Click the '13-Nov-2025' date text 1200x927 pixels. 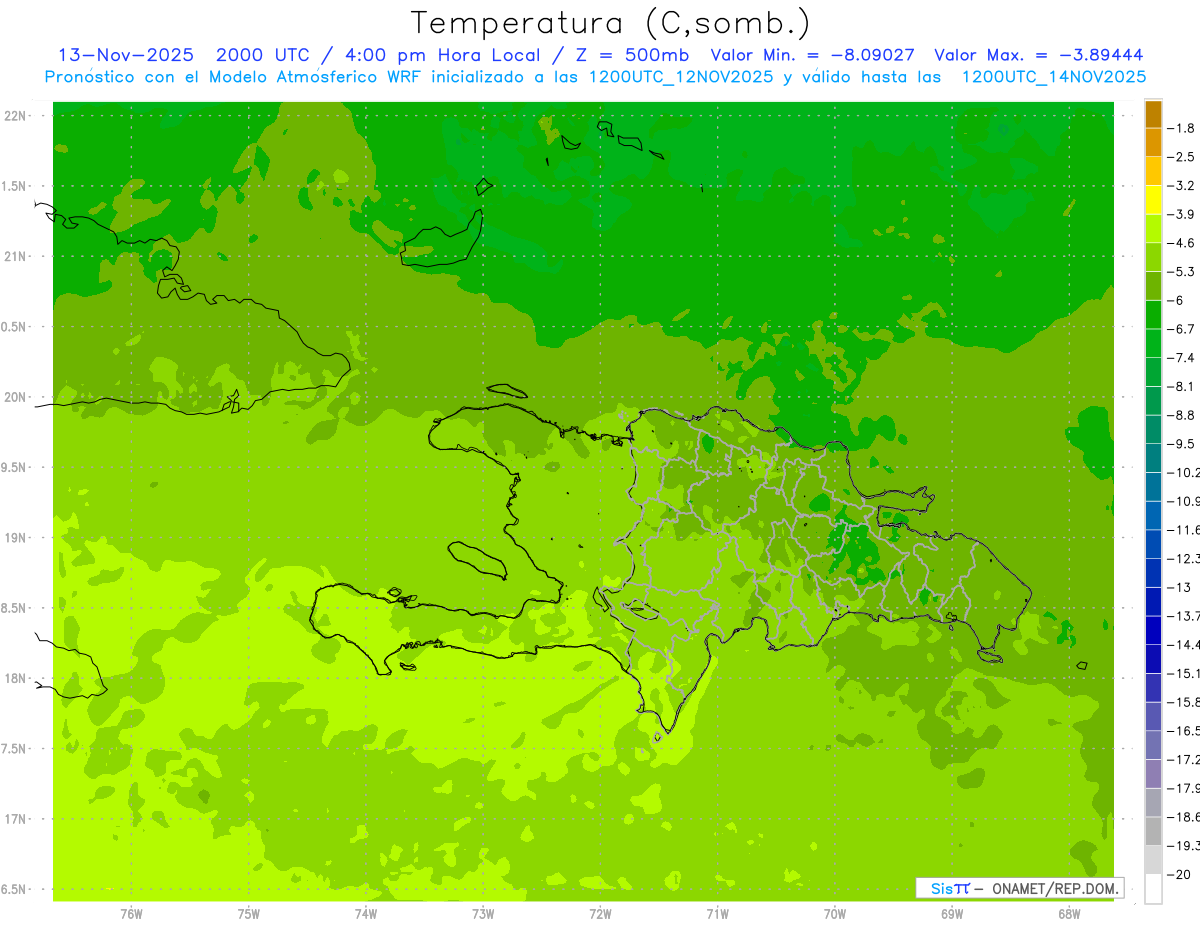coord(125,55)
